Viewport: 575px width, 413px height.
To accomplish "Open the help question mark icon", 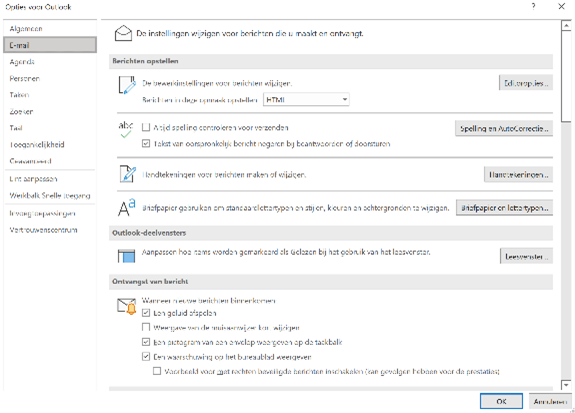I will 533,6.
